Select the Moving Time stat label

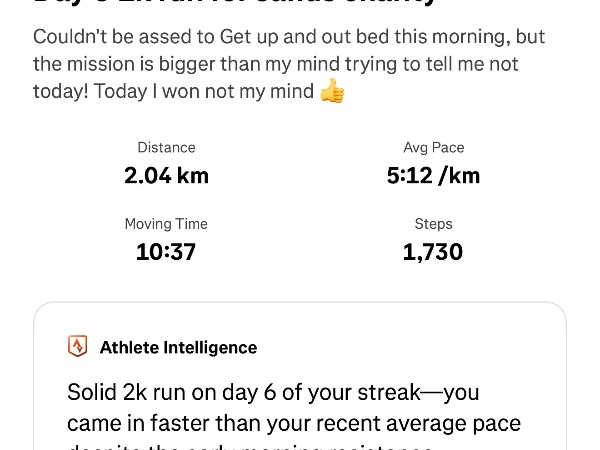[x=166, y=224]
